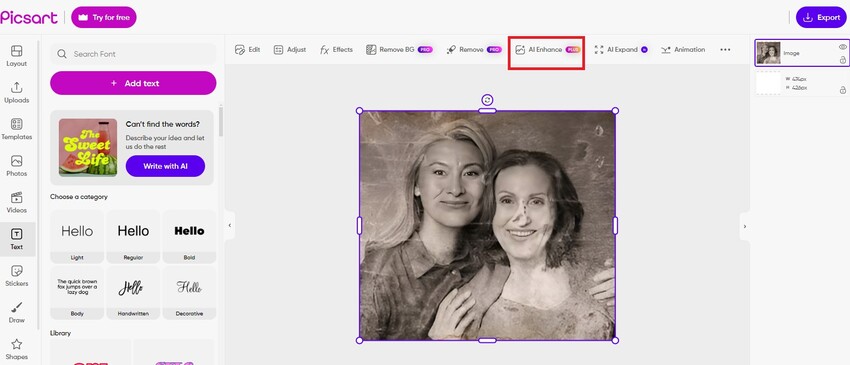Toggle the lock on the Image layer
Image resolution: width=850 pixels, height=365 pixels.
coord(842,60)
